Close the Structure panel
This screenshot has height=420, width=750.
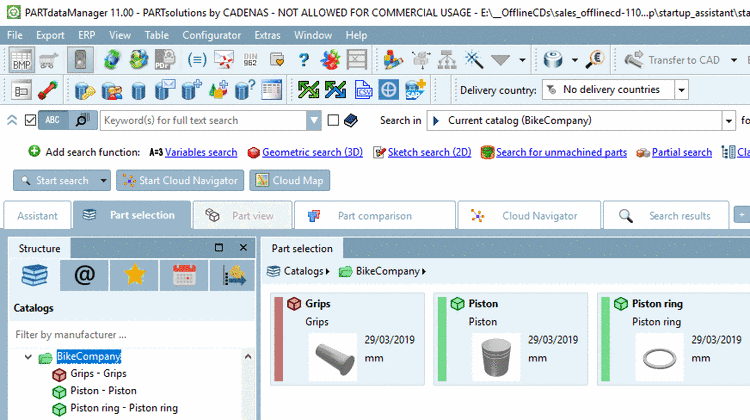[243, 248]
